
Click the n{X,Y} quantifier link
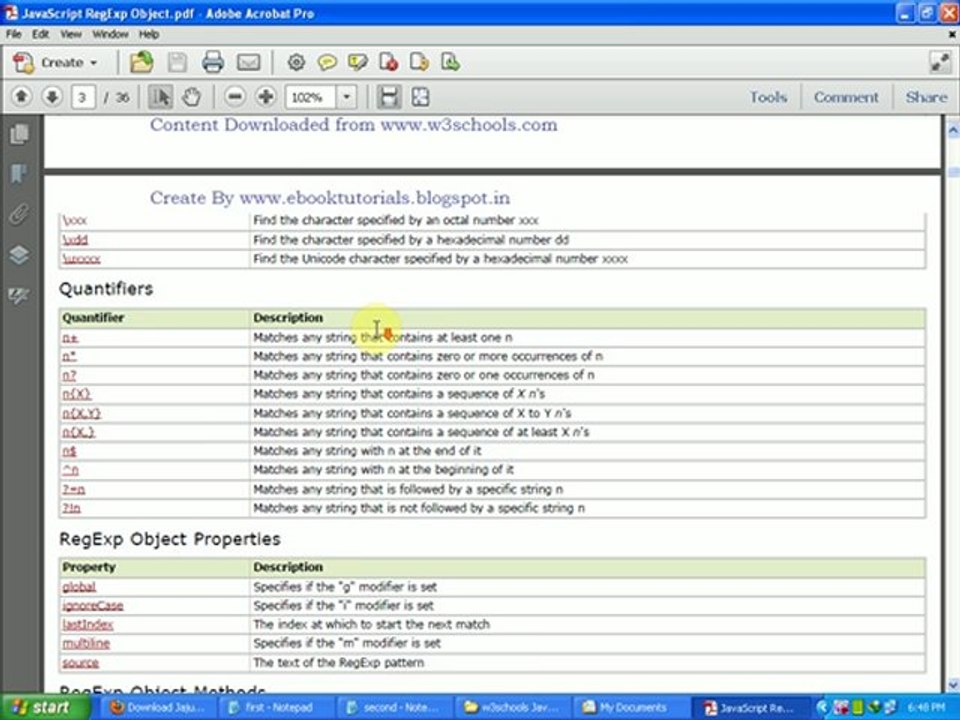click(81, 413)
